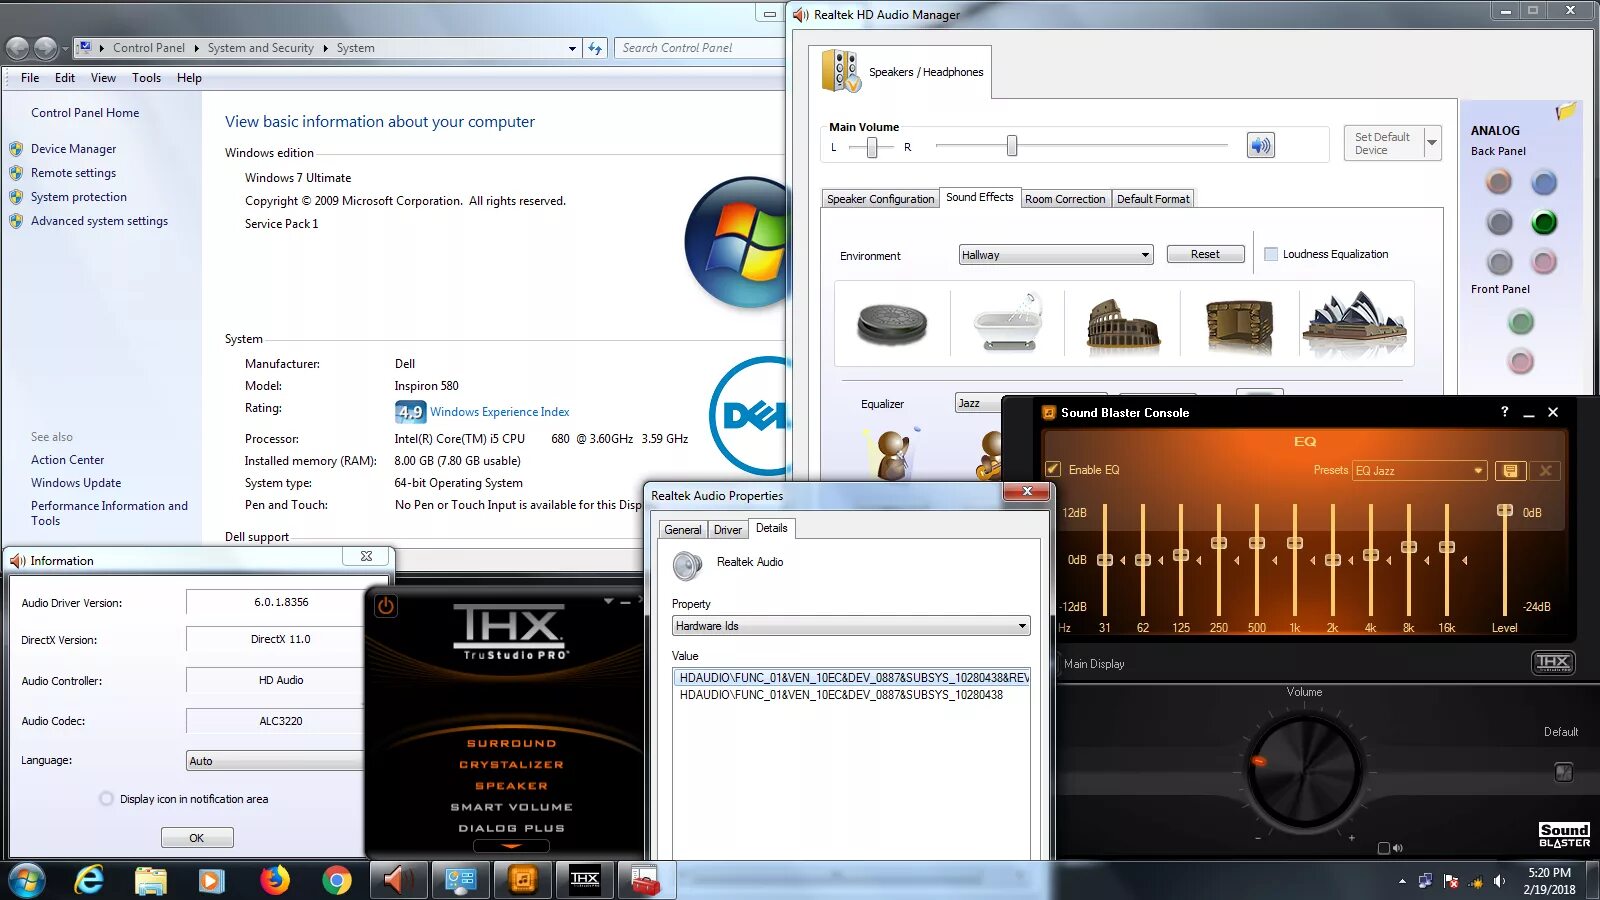Open Windows Media Player from the taskbar
Screen dimensions: 1600x900
tap(212, 880)
